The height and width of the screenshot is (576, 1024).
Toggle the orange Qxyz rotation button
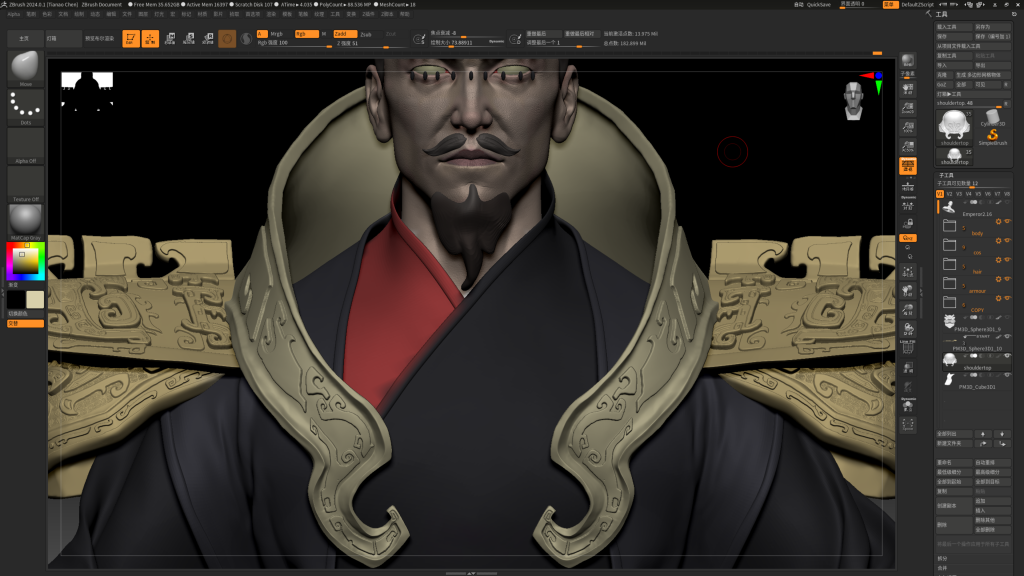tap(908, 238)
